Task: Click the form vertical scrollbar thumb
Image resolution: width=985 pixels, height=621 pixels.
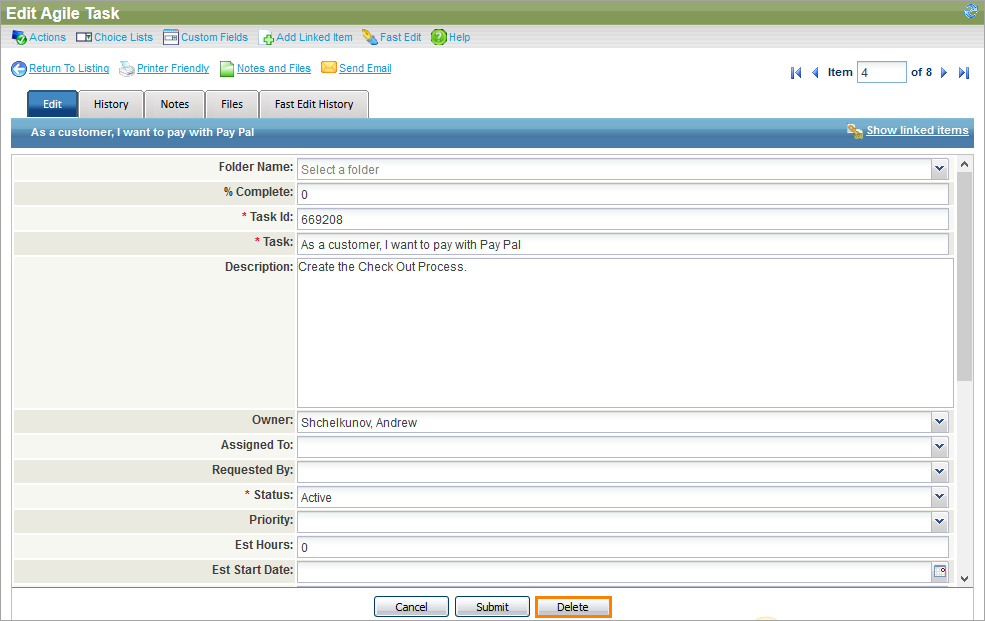Action: pyautogui.click(x=964, y=276)
